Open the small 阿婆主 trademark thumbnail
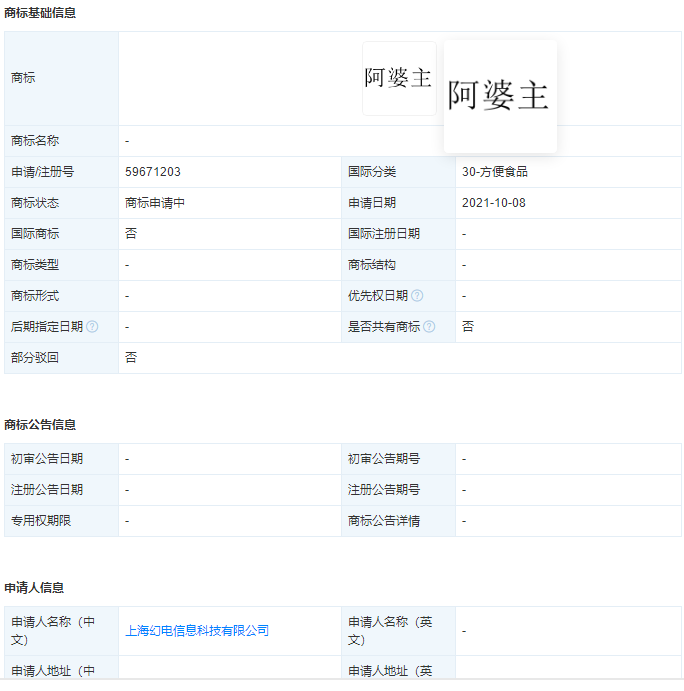The height and width of the screenshot is (691, 684). point(399,78)
